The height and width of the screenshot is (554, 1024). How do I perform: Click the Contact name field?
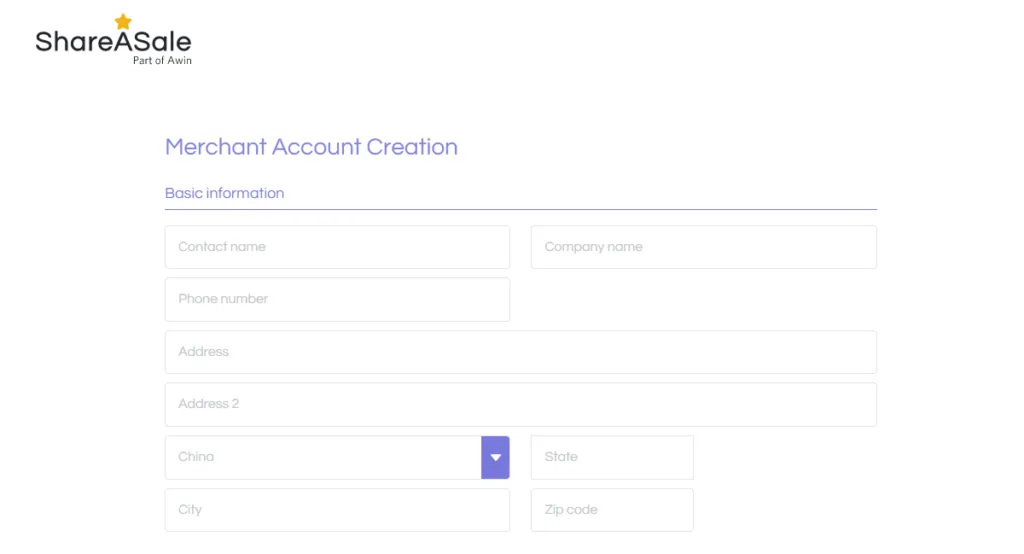pyautogui.click(x=337, y=247)
